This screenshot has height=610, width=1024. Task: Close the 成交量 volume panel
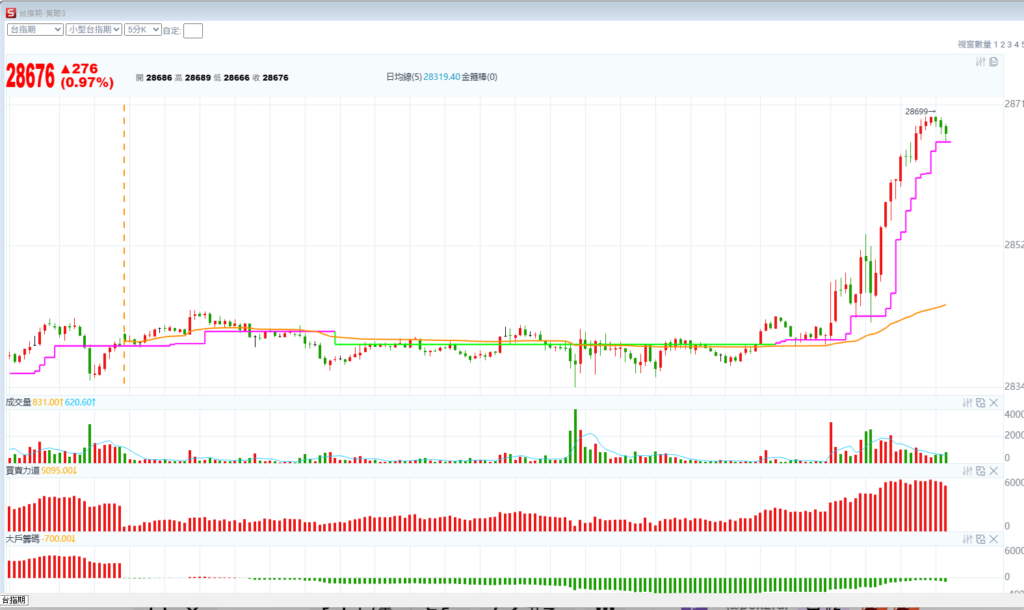click(994, 402)
